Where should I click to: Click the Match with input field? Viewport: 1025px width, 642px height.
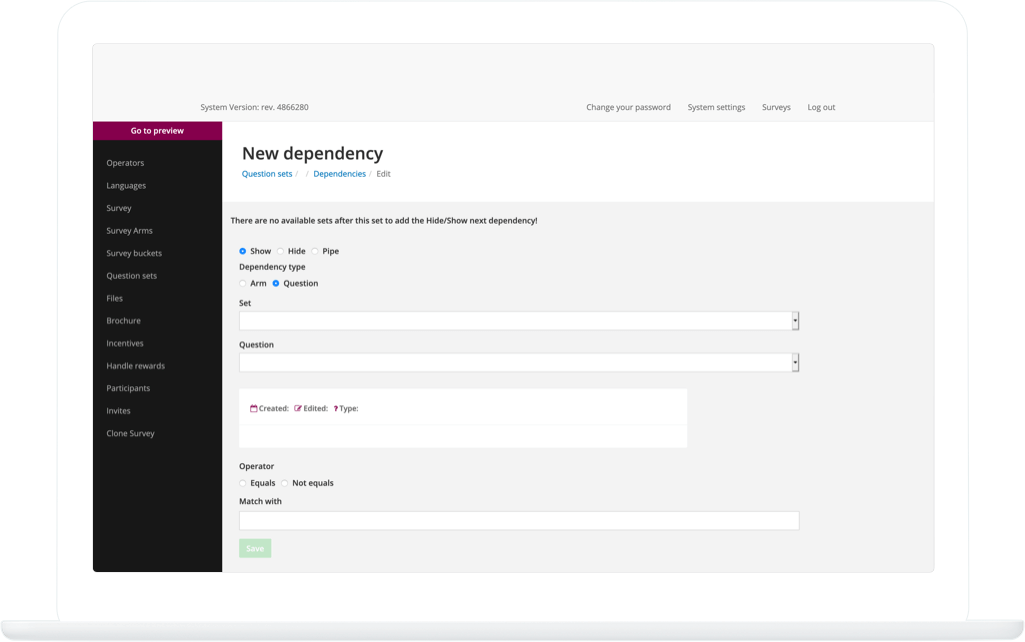(519, 520)
